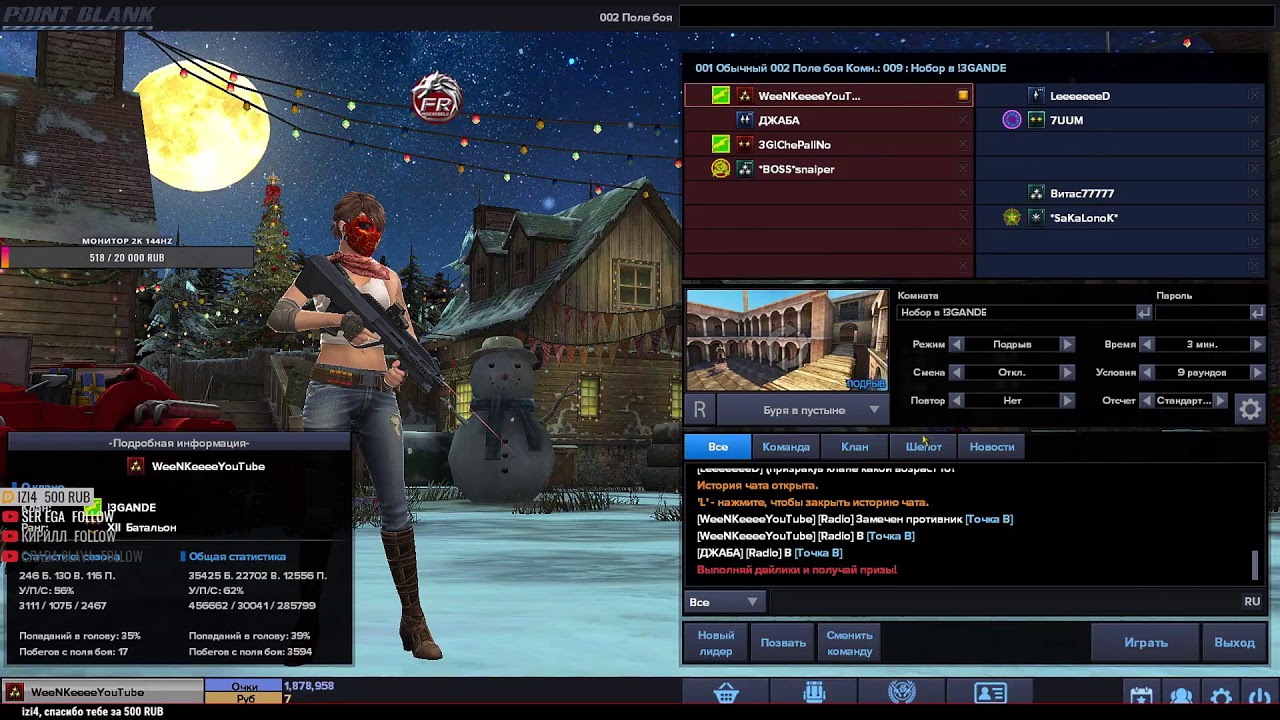Open the profile ID card icon
1280x720 pixels.
[990, 693]
